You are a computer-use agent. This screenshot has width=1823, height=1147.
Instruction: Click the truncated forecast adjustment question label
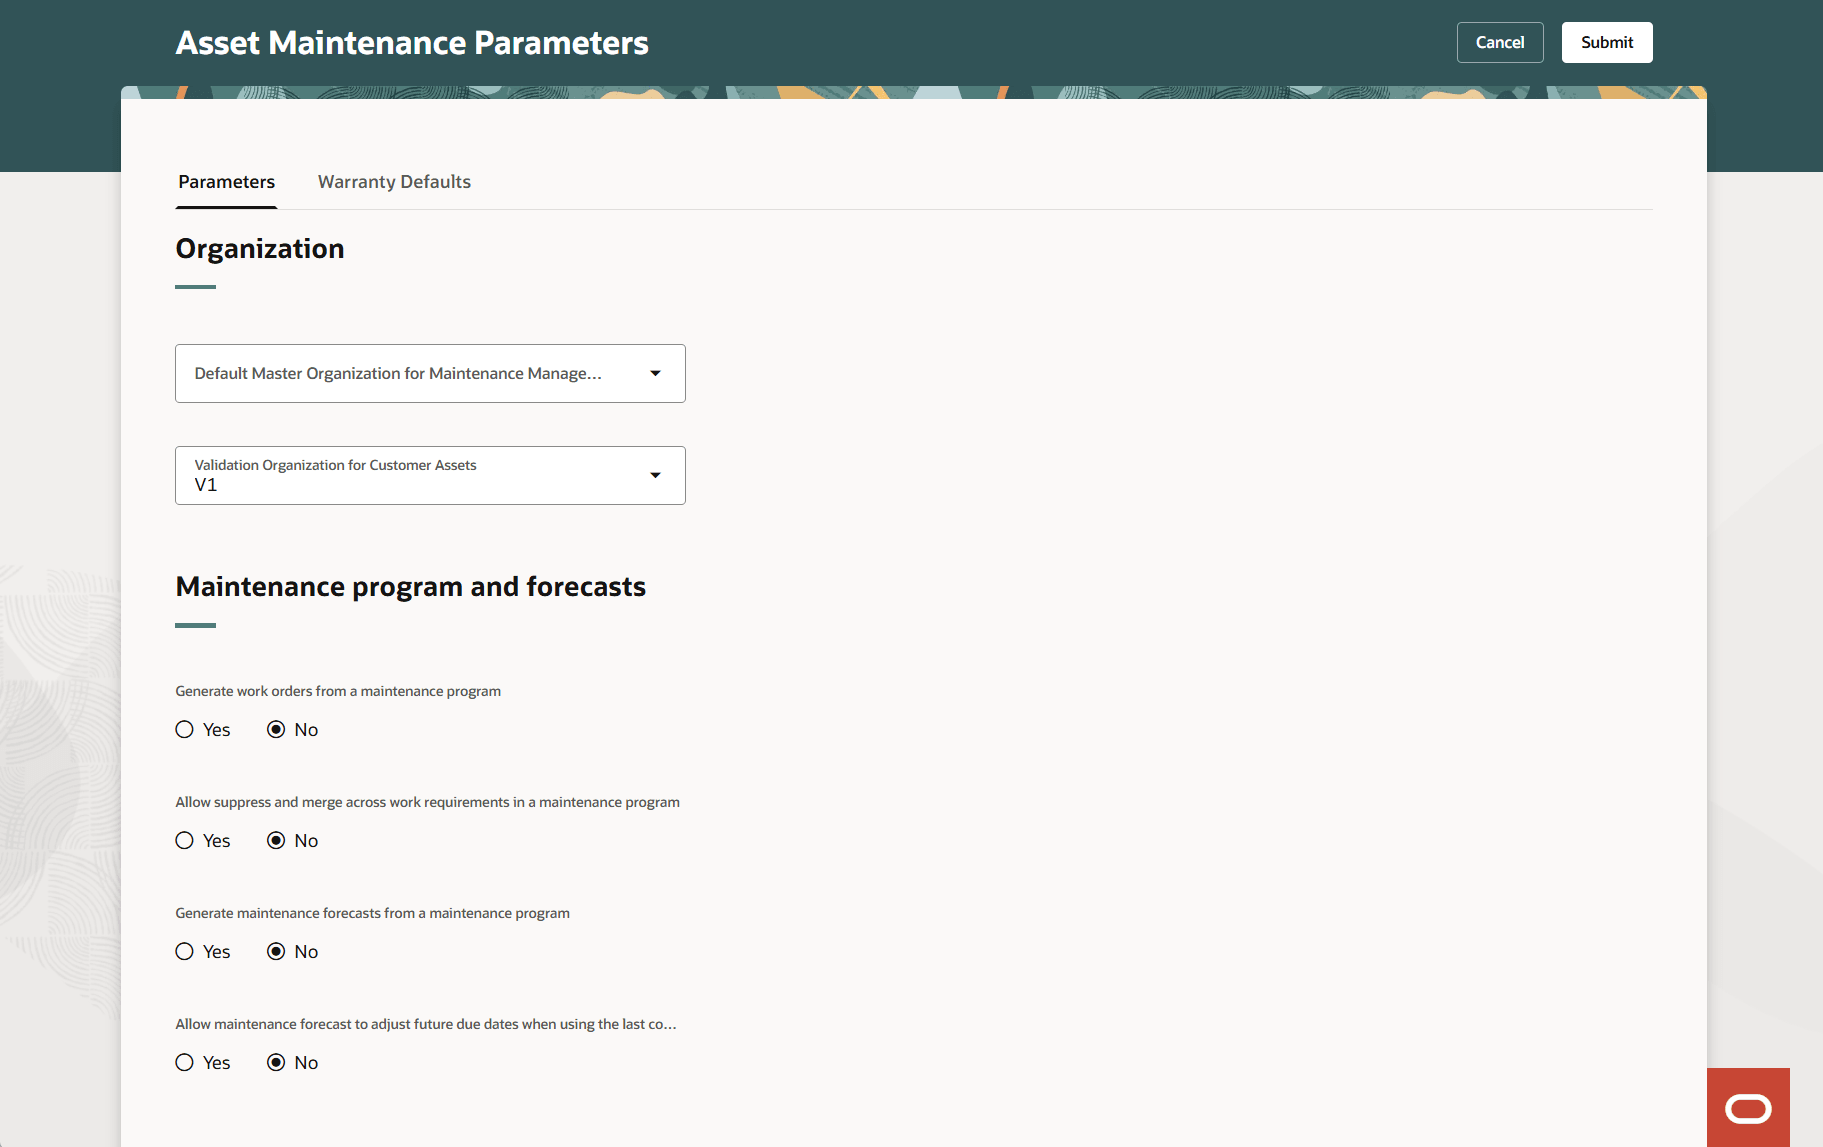click(424, 1024)
